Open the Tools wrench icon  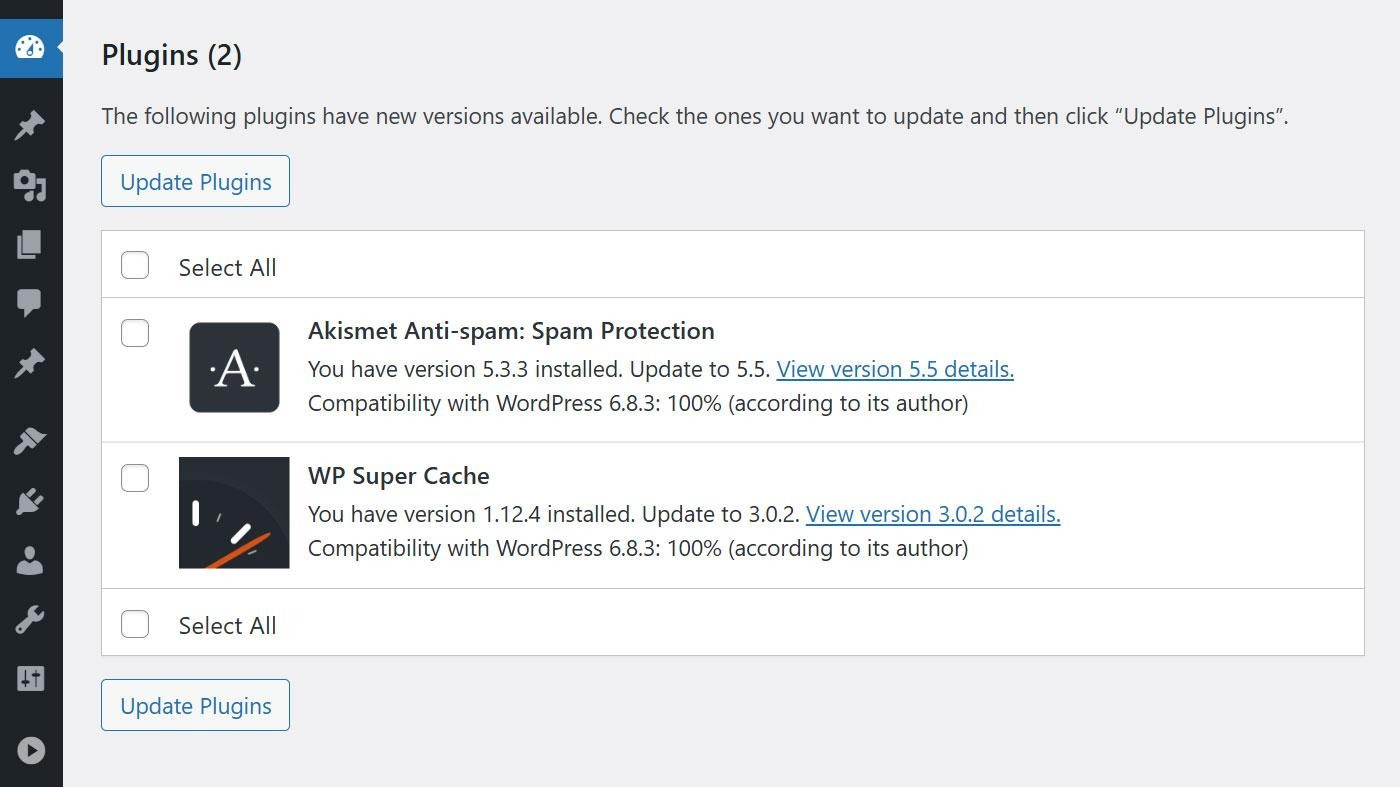coord(30,619)
